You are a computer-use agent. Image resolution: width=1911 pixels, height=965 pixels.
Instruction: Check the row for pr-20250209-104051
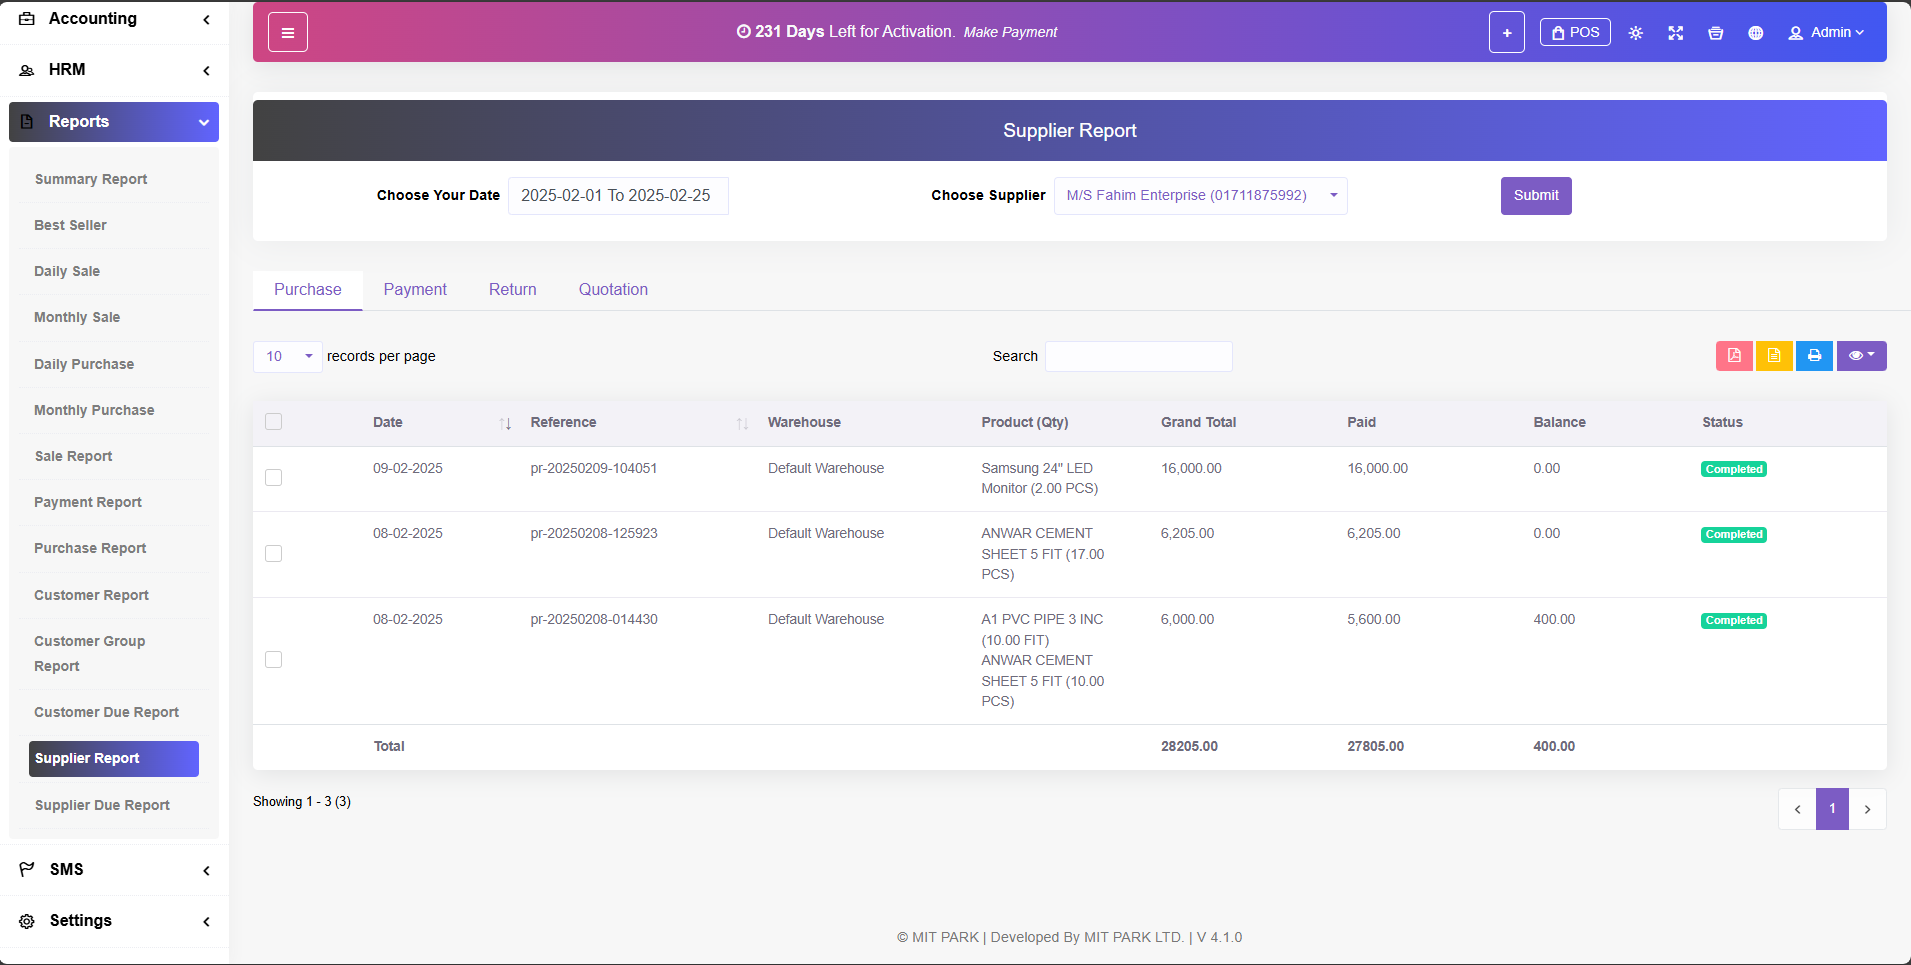[x=273, y=478]
